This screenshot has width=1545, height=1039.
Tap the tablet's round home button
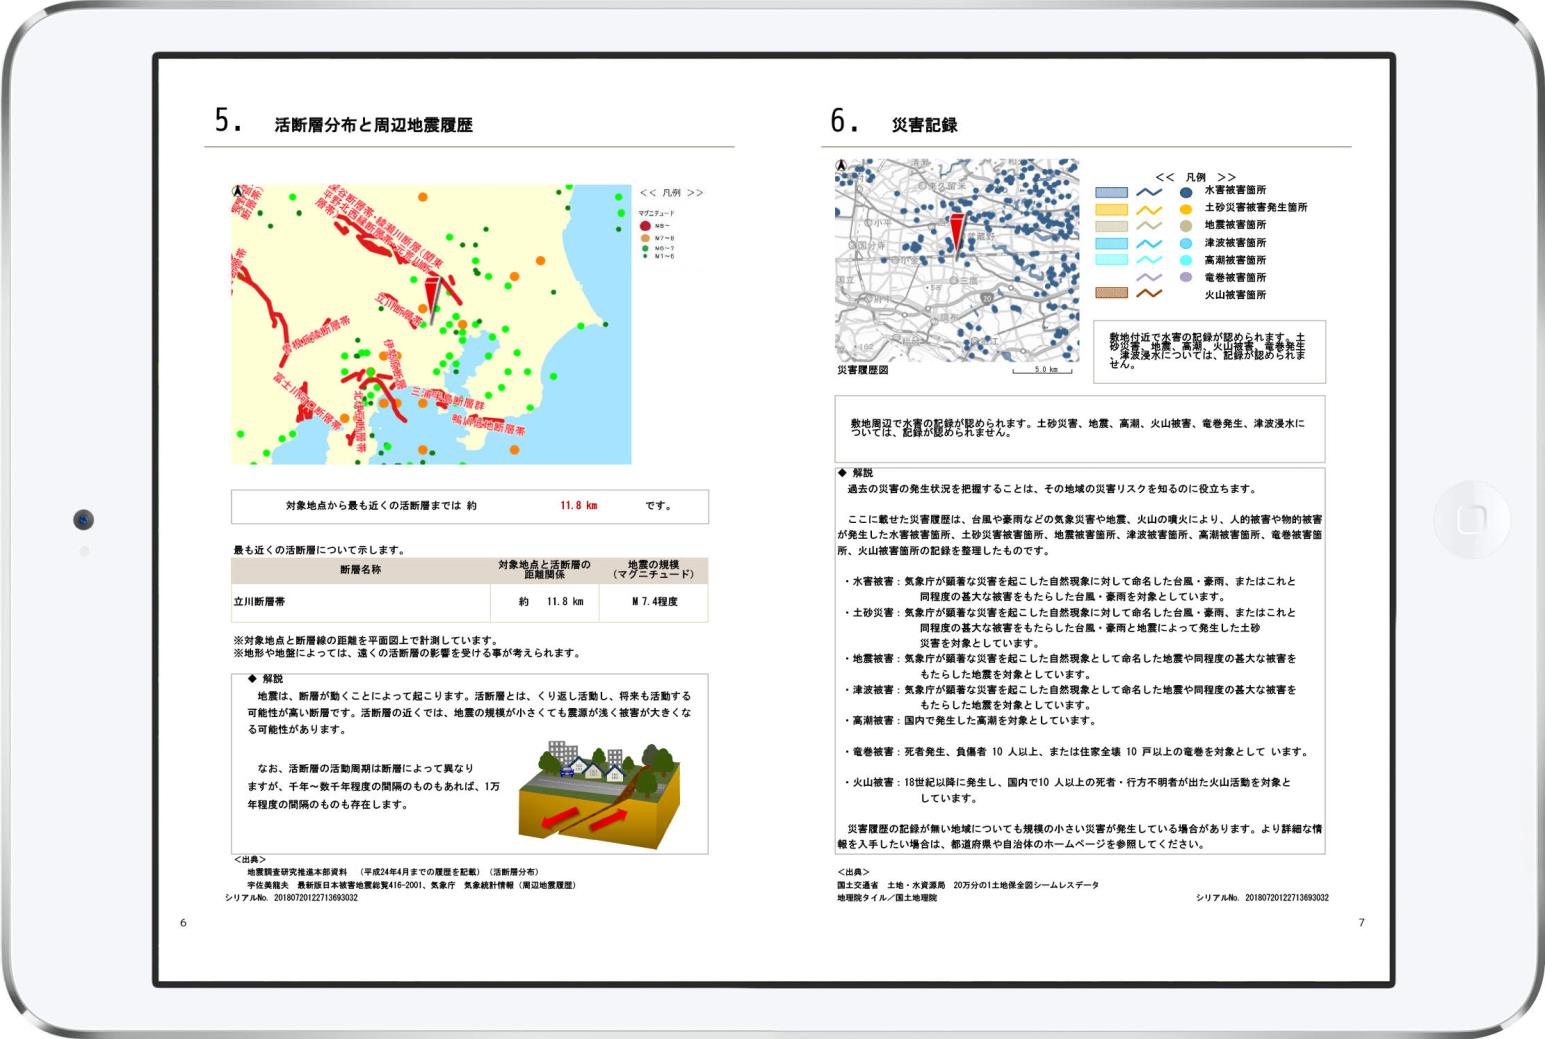tap(1471, 519)
